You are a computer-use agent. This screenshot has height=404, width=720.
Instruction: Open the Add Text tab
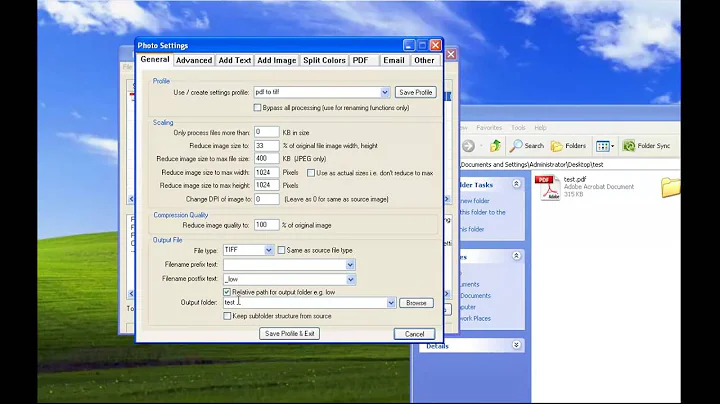[x=235, y=60]
